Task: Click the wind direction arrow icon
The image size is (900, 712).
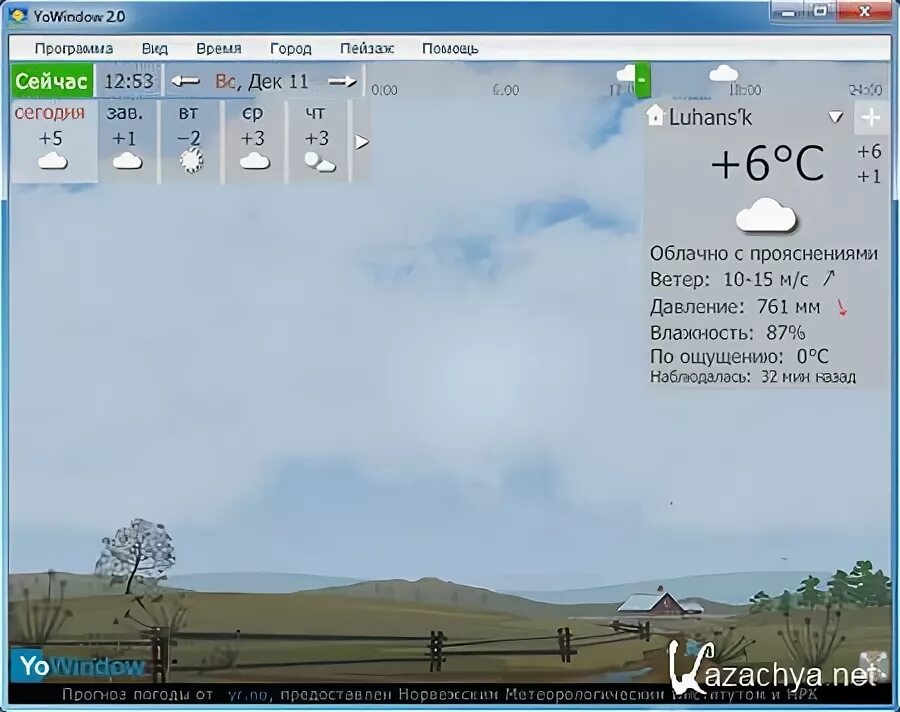Action: click(829, 278)
